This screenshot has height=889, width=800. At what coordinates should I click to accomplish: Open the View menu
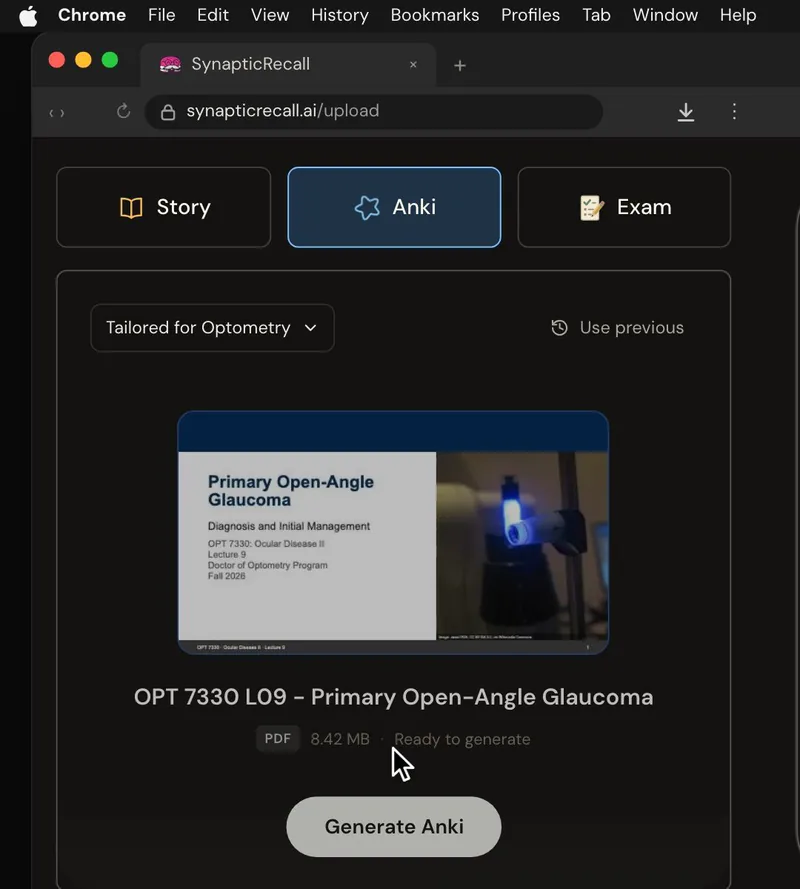click(x=270, y=15)
